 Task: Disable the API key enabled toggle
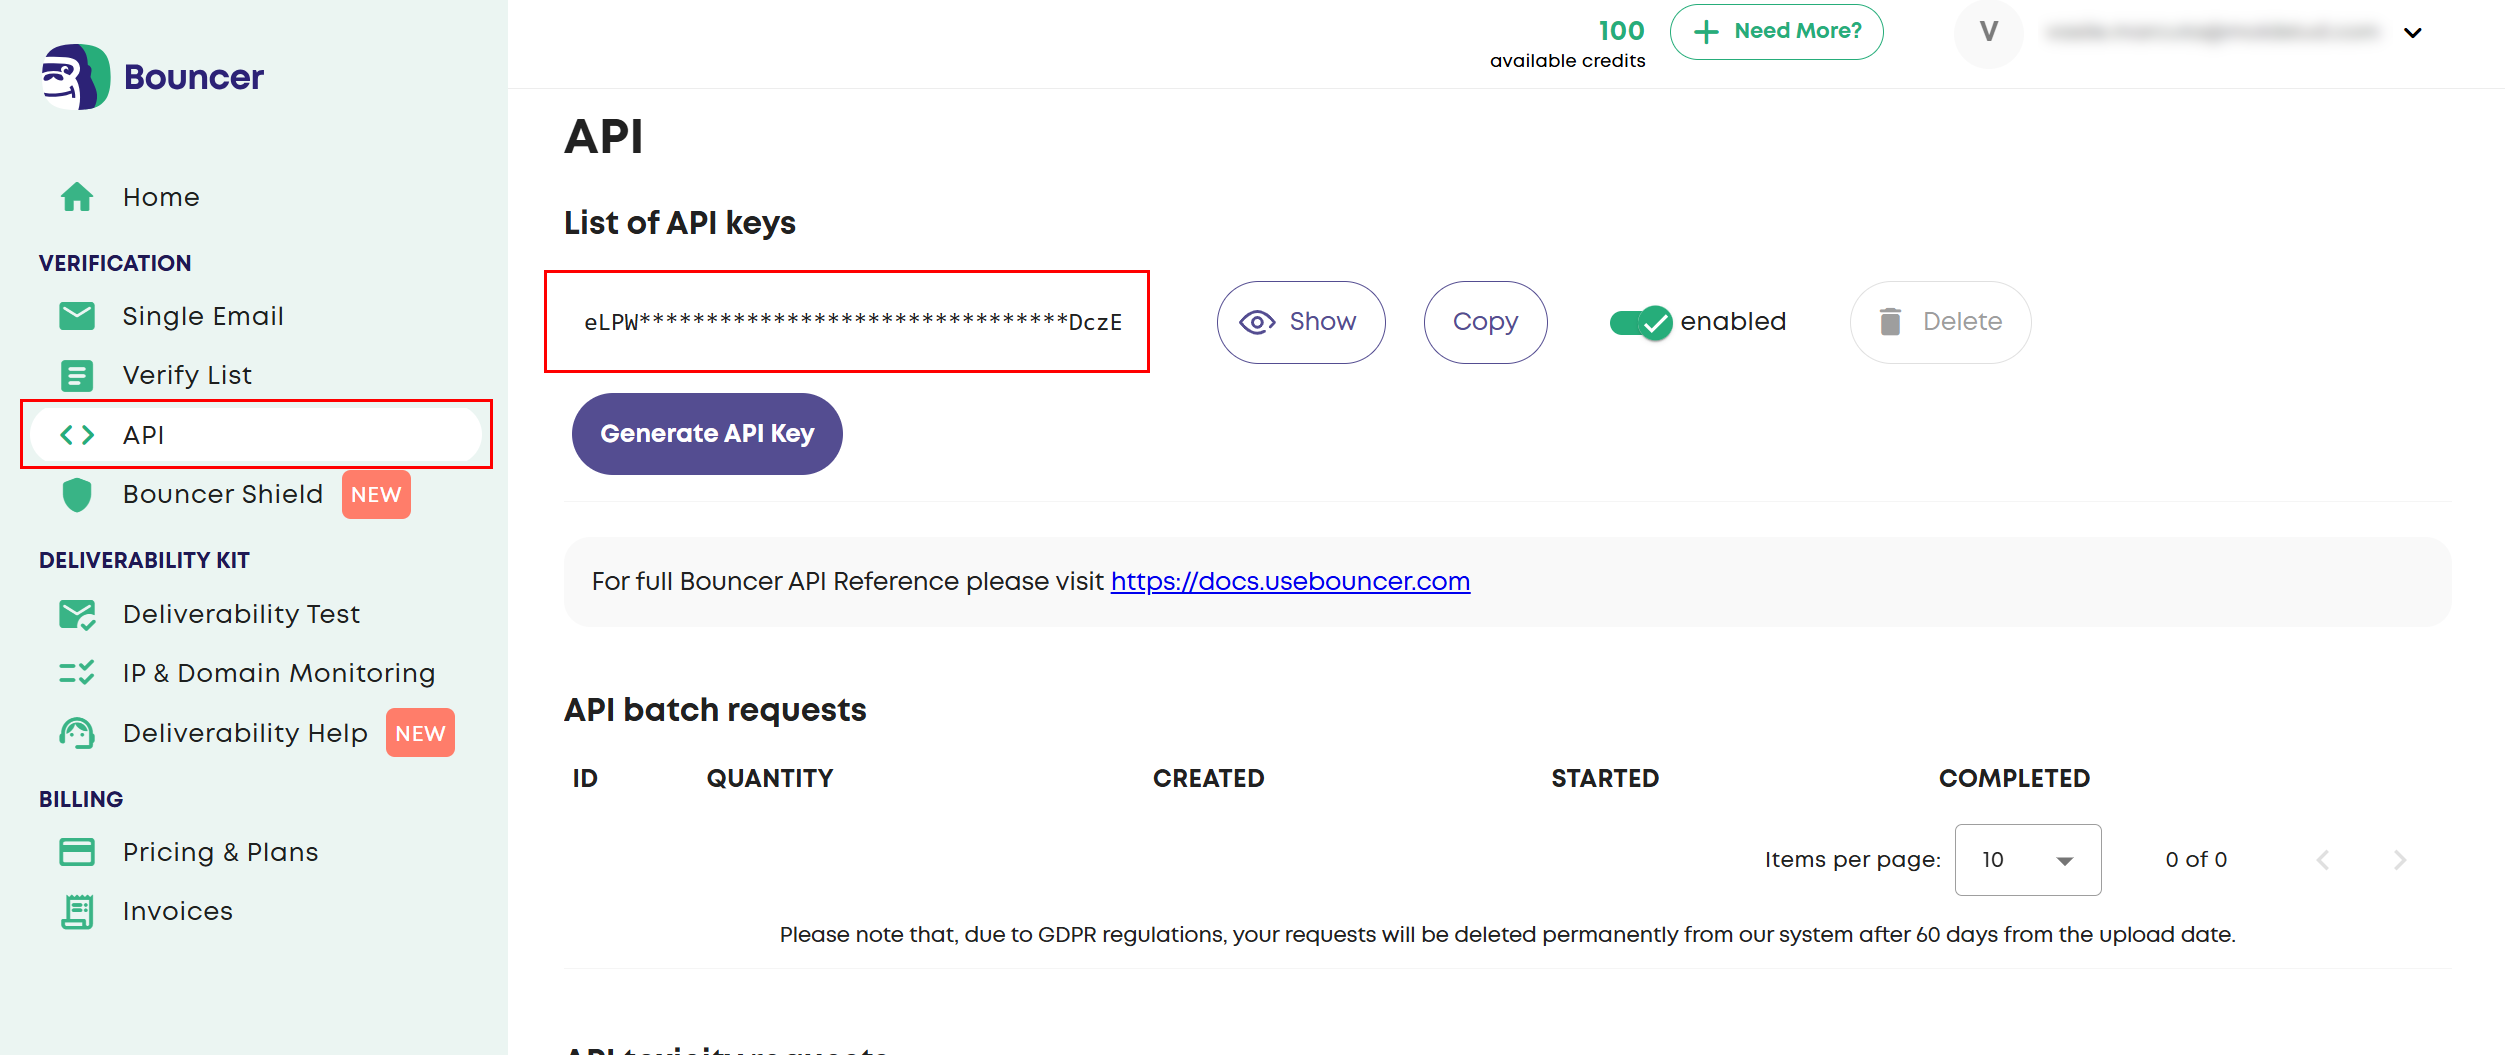pyautogui.click(x=1640, y=322)
